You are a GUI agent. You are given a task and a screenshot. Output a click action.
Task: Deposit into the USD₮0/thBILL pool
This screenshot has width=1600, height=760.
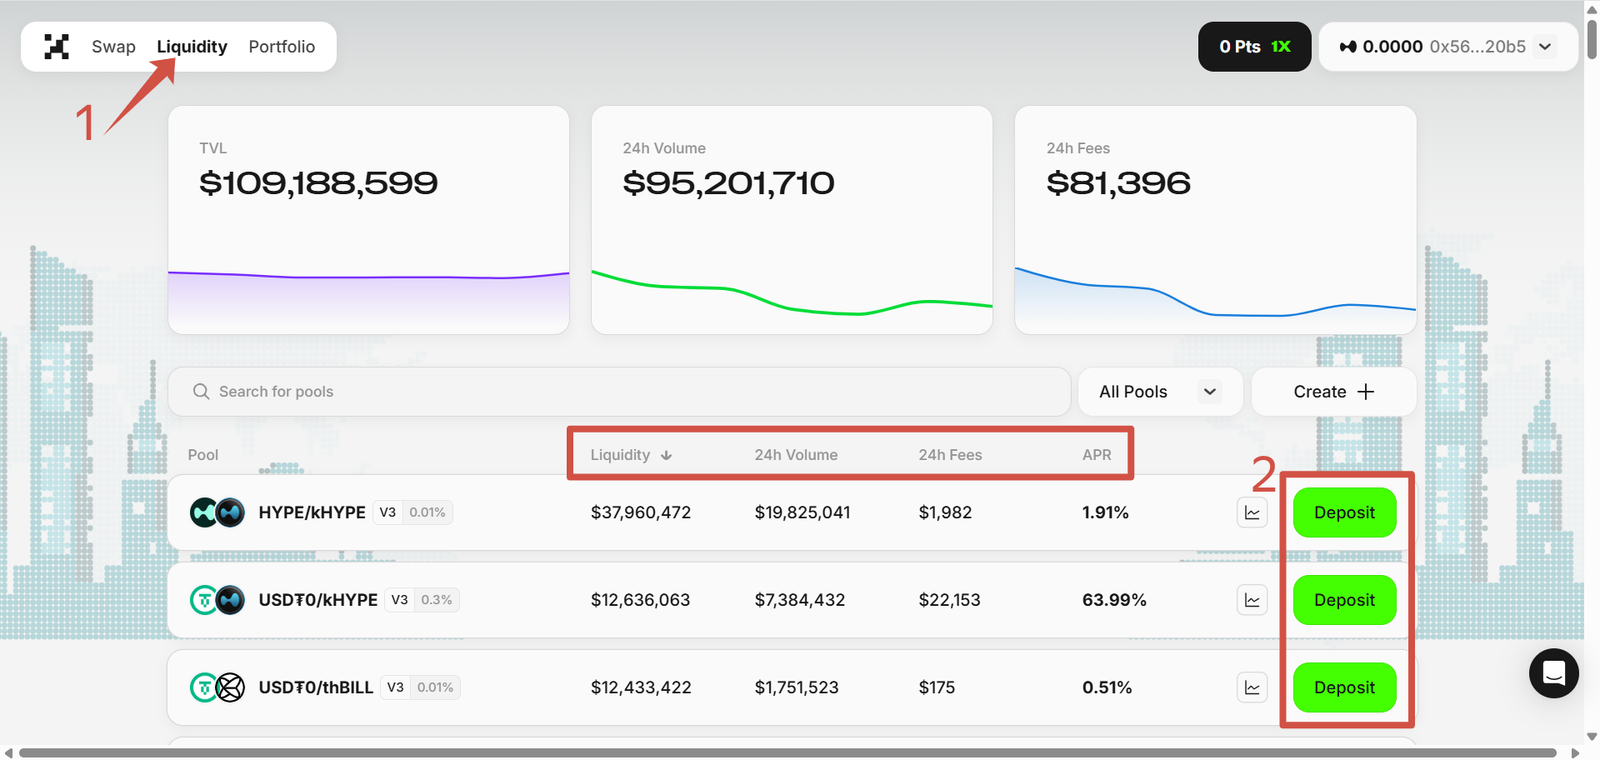[x=1344, y=688]
